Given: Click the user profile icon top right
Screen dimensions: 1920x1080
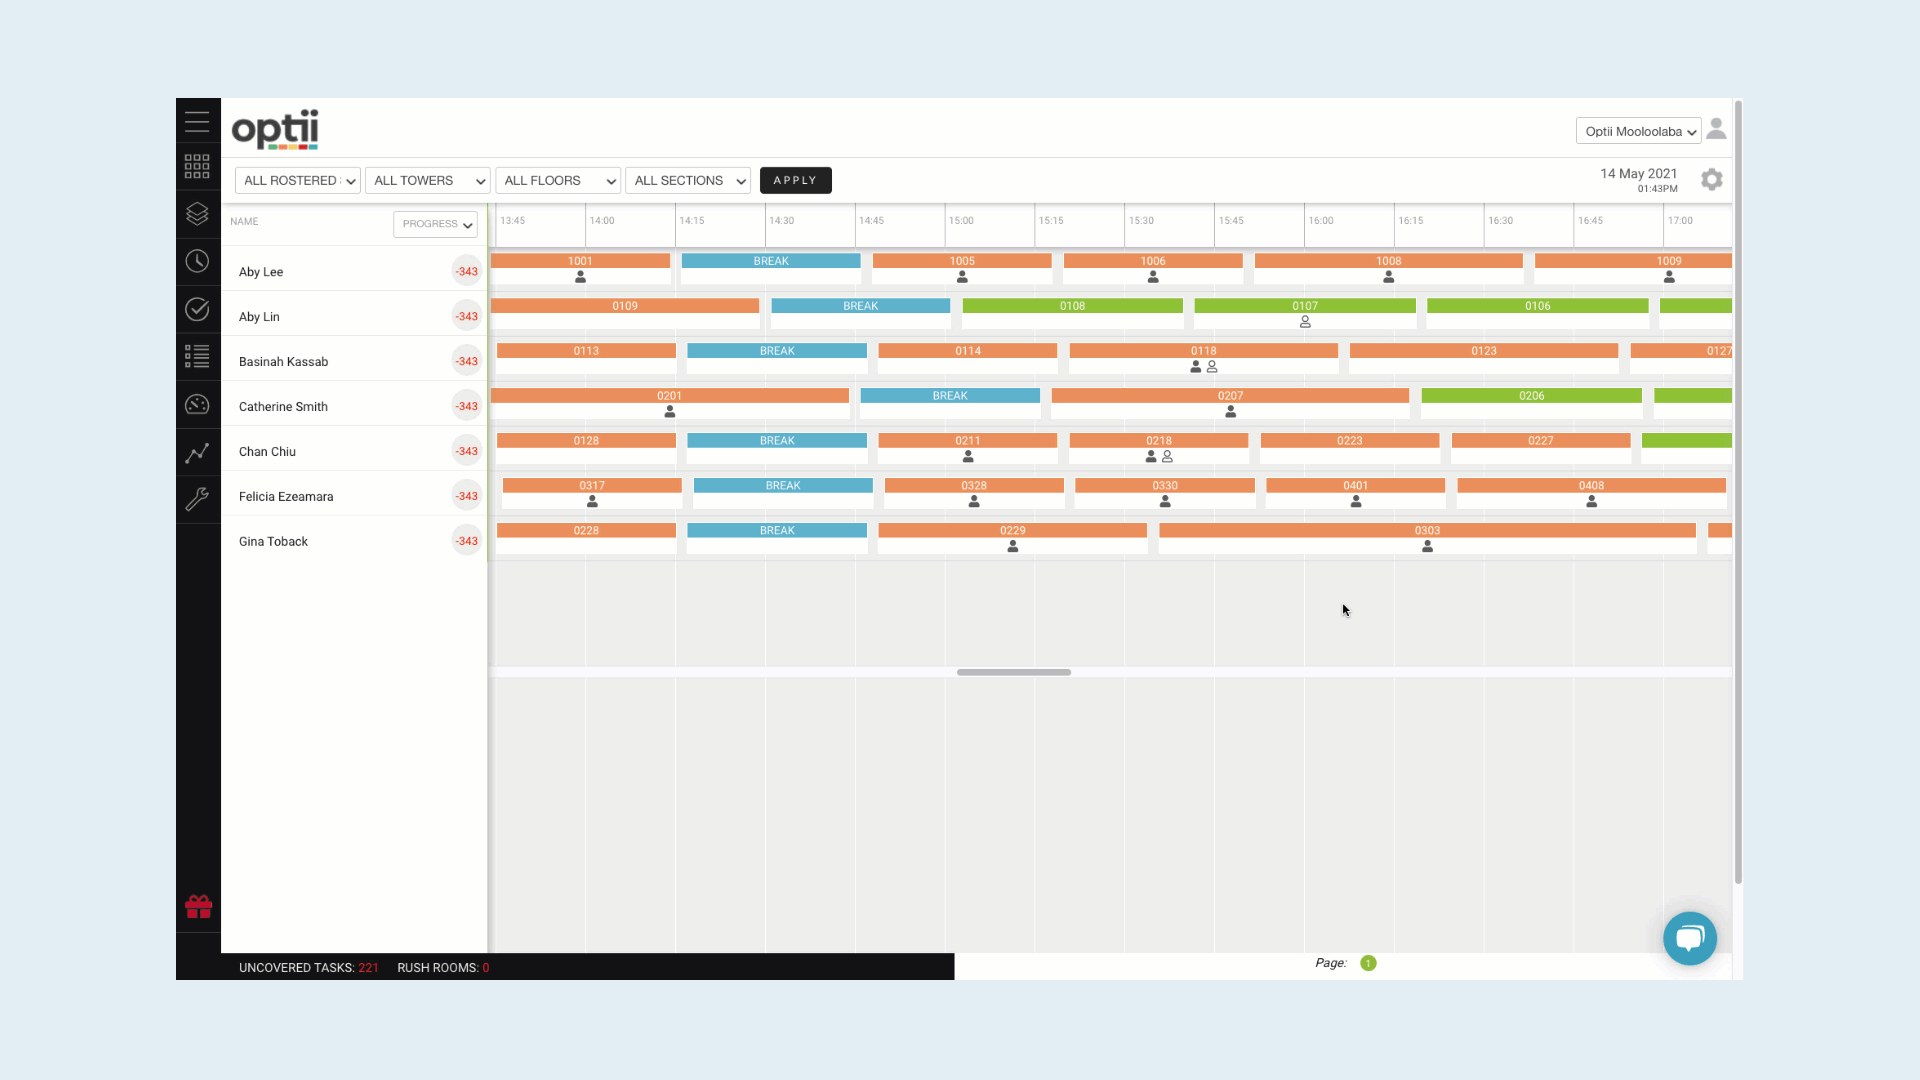Looking at the screenshot, I should click(1716, 129).
